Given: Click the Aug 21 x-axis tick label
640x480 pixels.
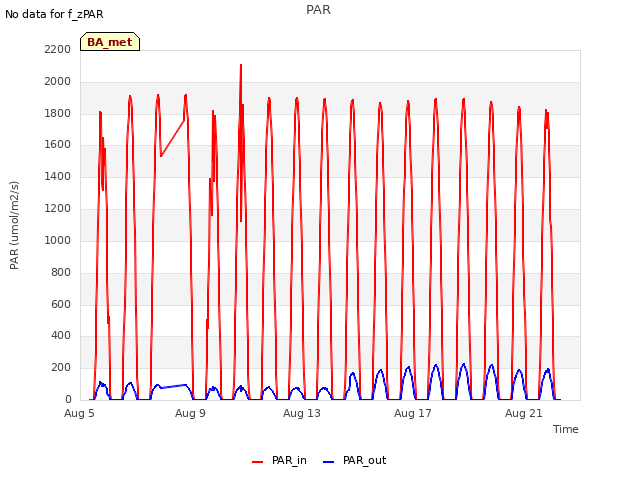Looking at the screenshot, I should 524,413.
